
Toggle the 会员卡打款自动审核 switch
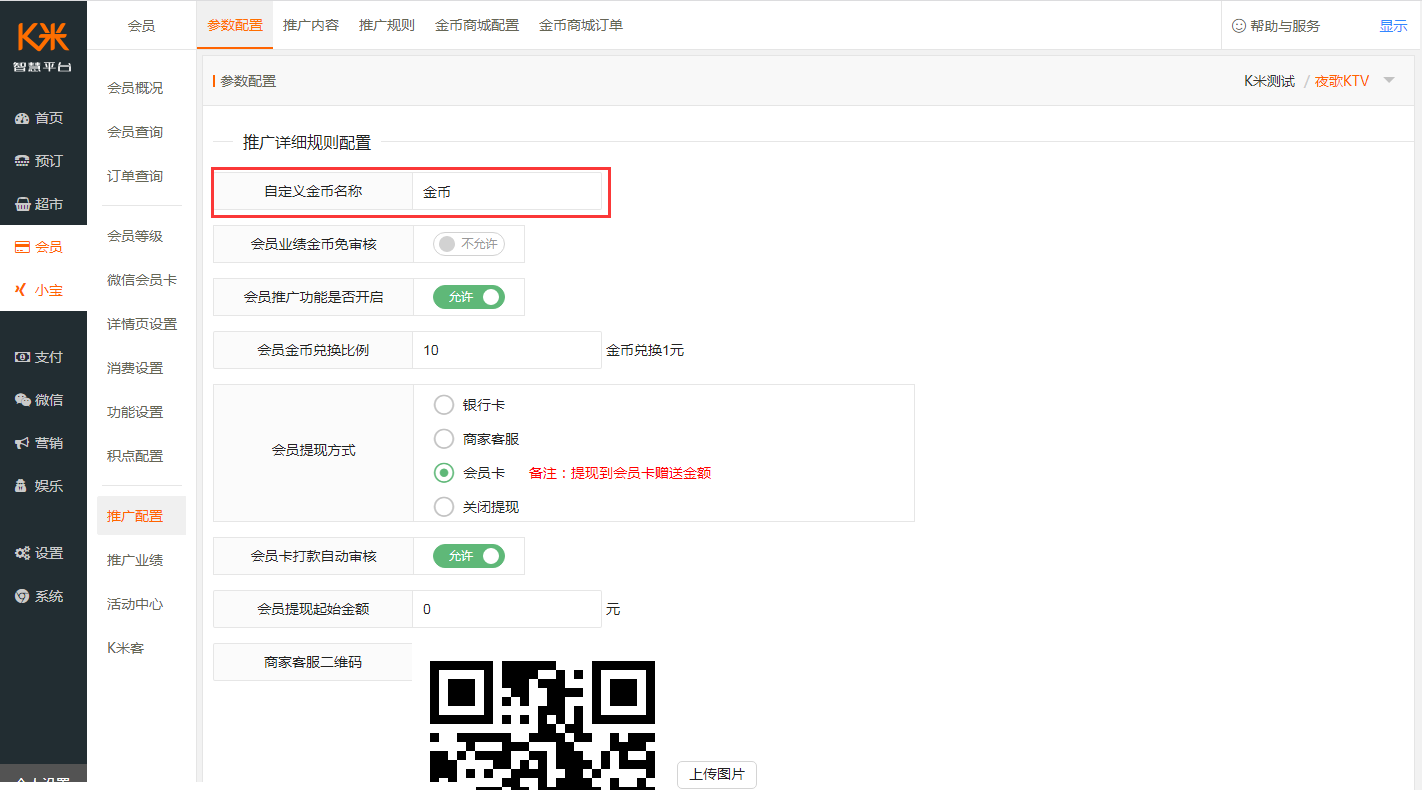(469, 556)
